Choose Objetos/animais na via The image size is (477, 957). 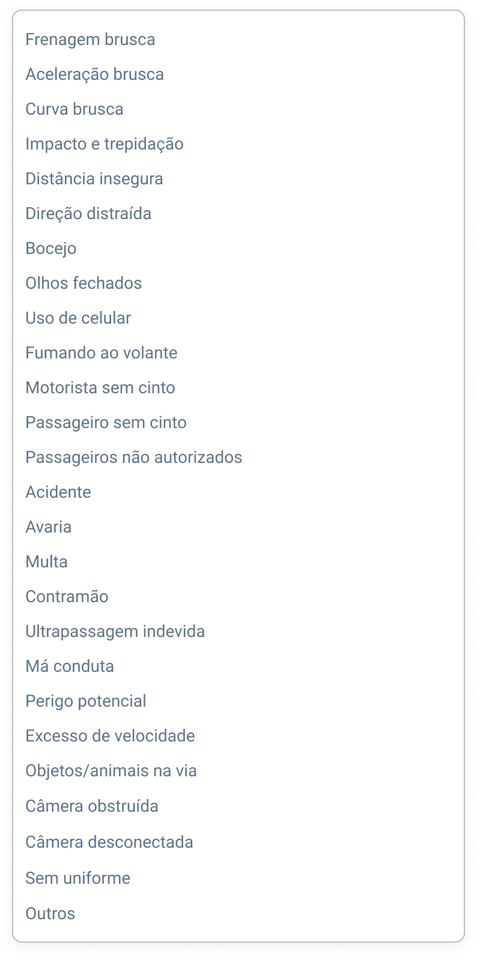click(238, 771)
